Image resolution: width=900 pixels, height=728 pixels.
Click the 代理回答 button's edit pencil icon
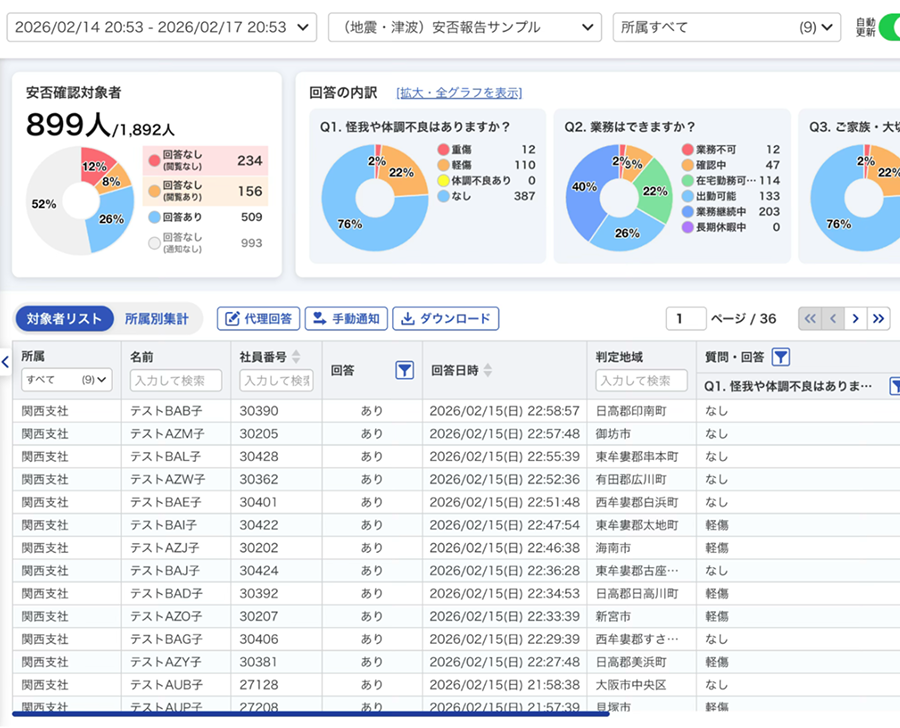(x=232, y=319)
